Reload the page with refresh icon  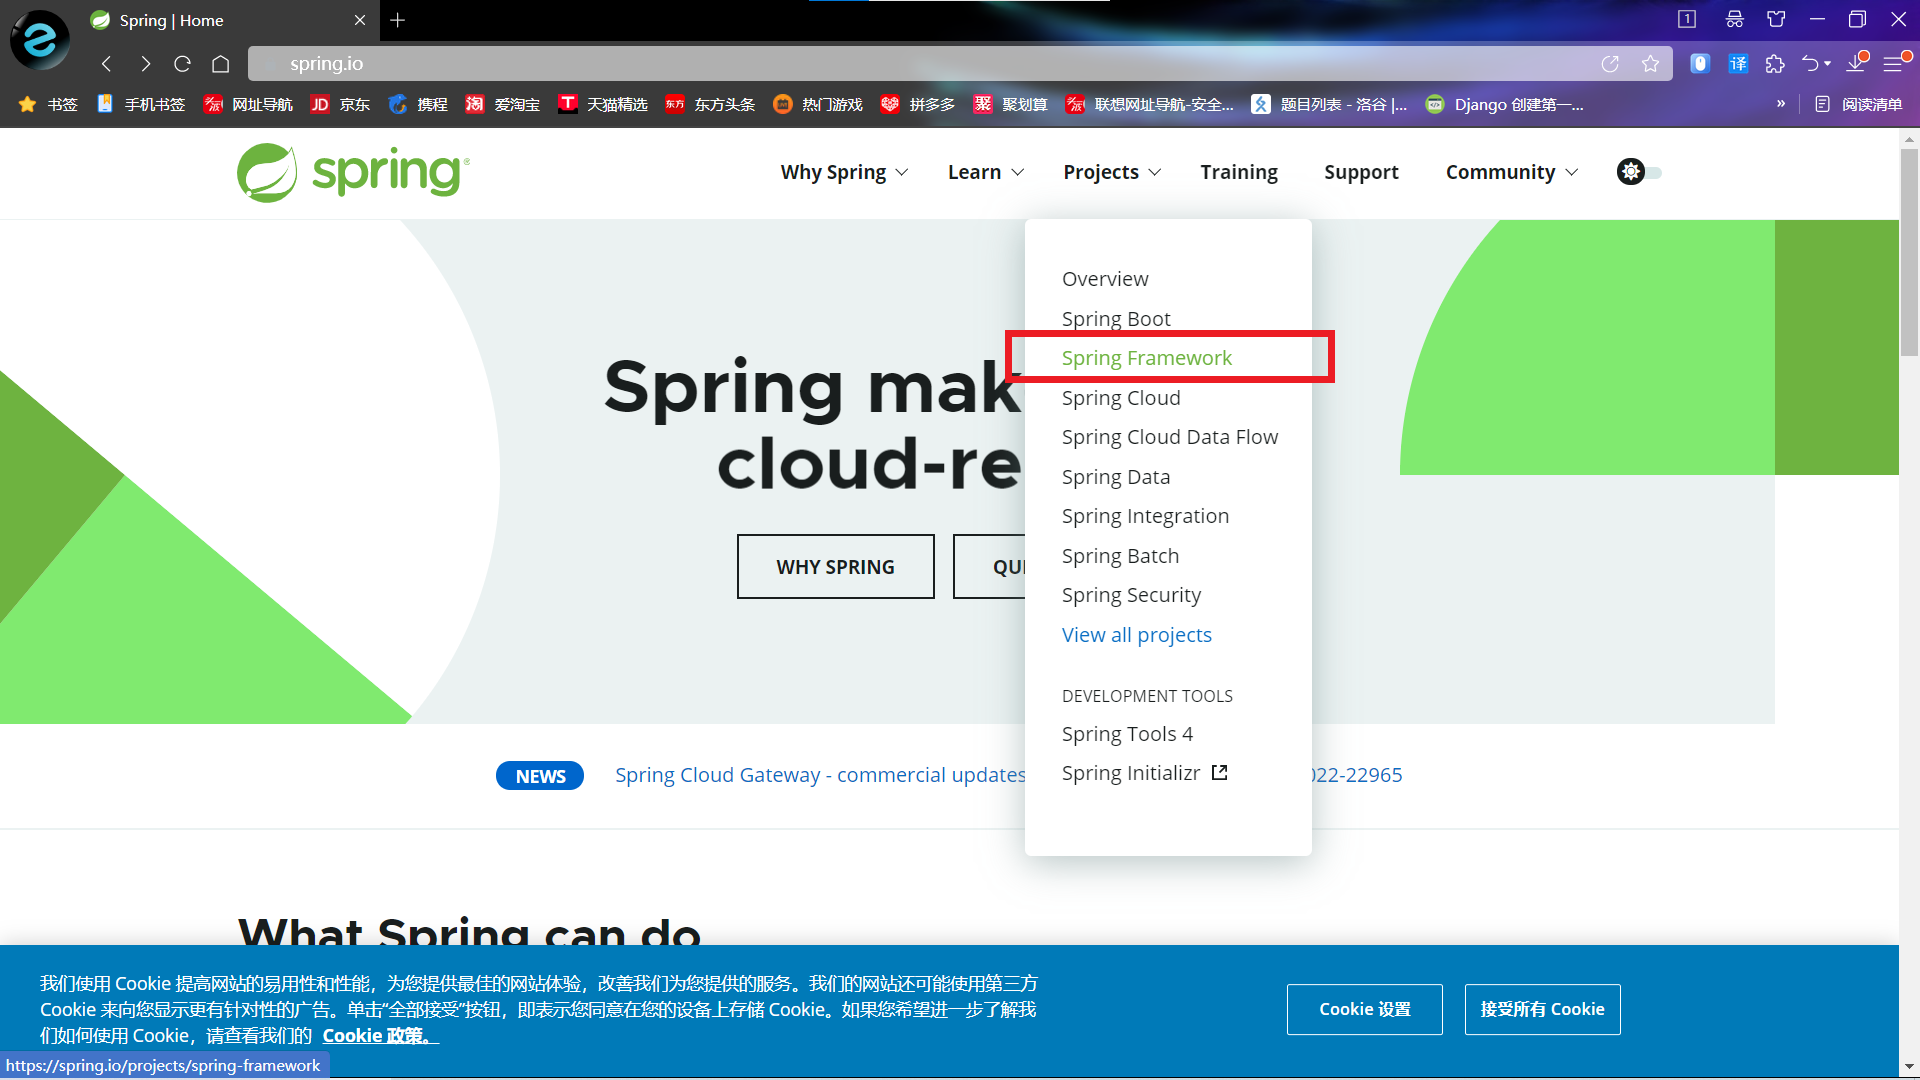coord(182,64)
